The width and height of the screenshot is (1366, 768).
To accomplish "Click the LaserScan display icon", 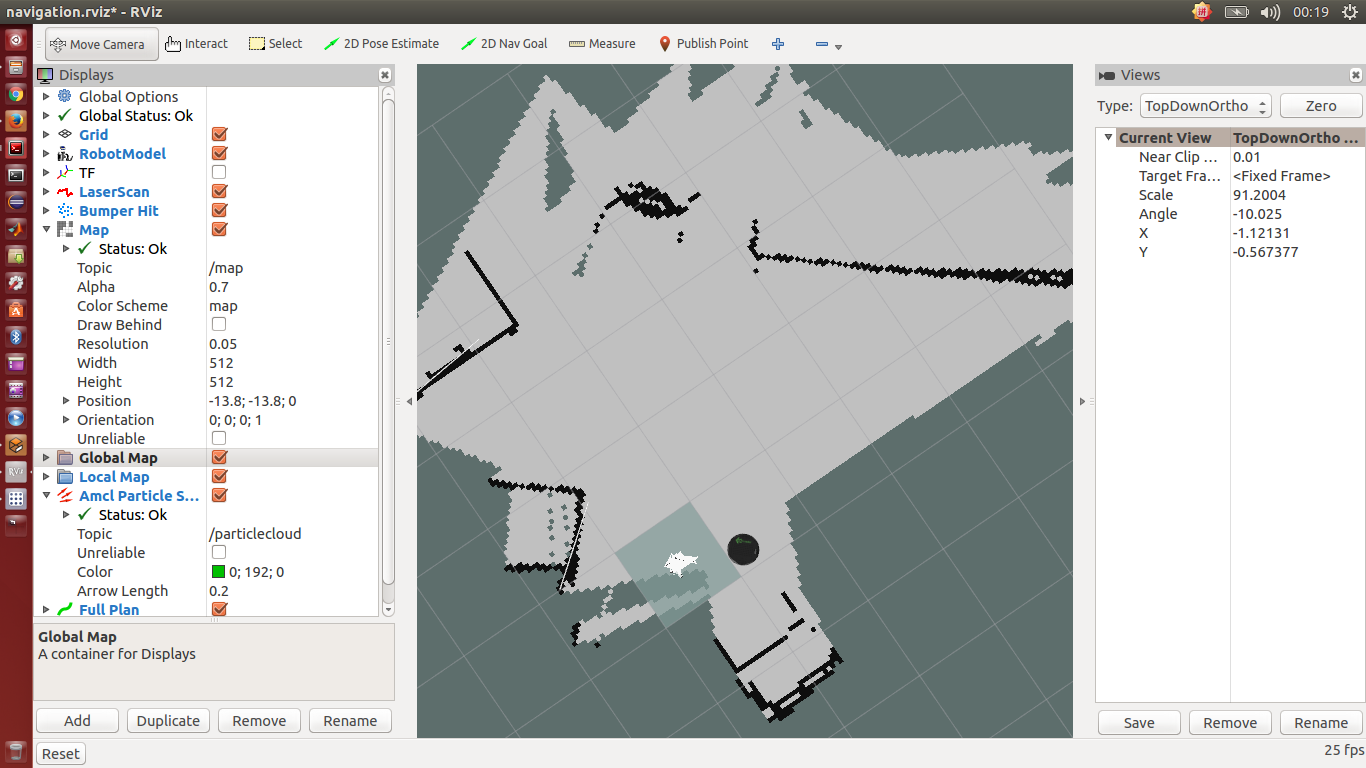I will 65,191.
